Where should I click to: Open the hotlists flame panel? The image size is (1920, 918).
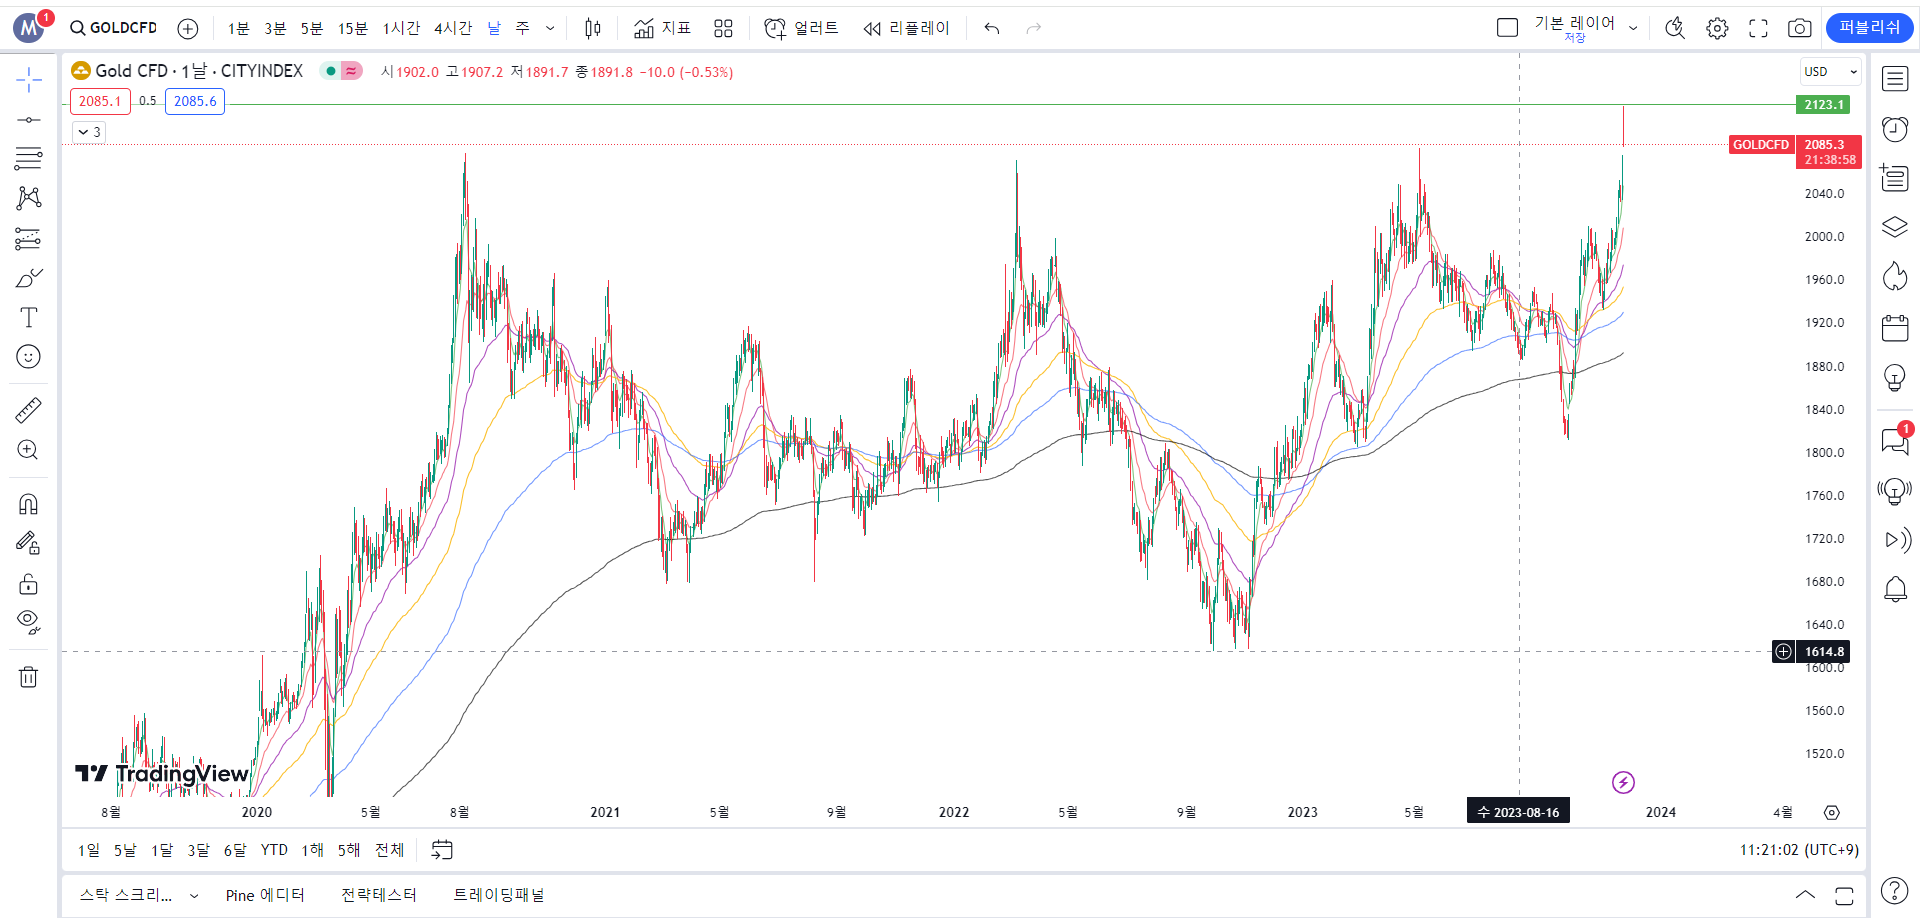(x=1895, y=277)
